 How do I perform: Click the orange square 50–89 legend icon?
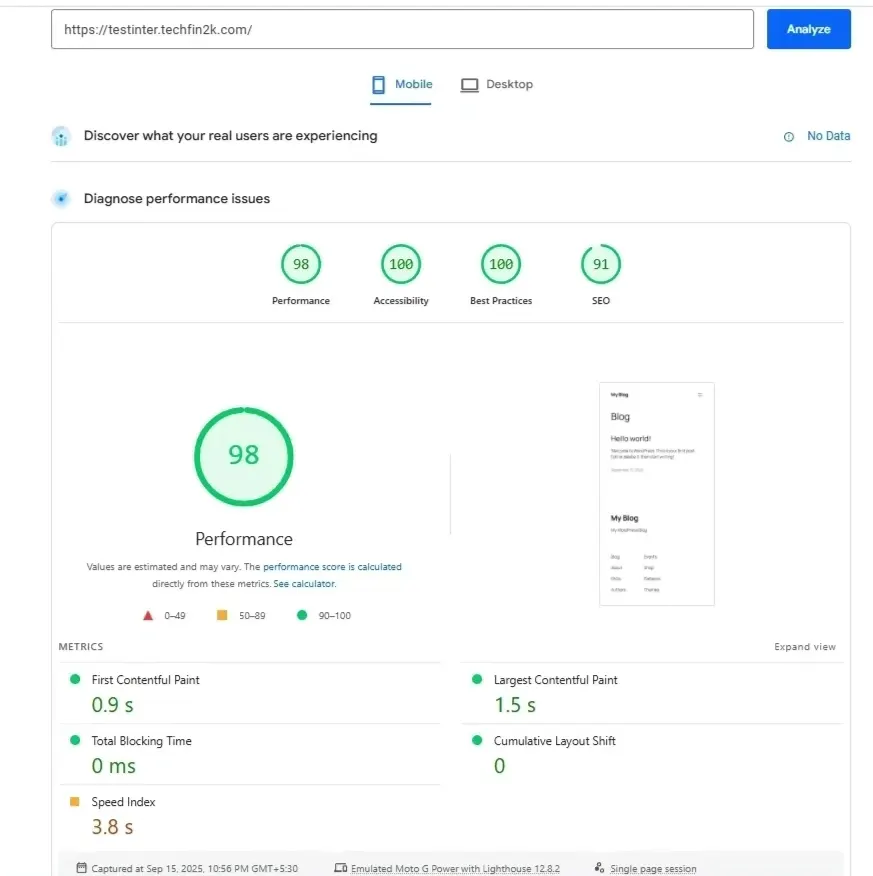click(x=222, y=615)
